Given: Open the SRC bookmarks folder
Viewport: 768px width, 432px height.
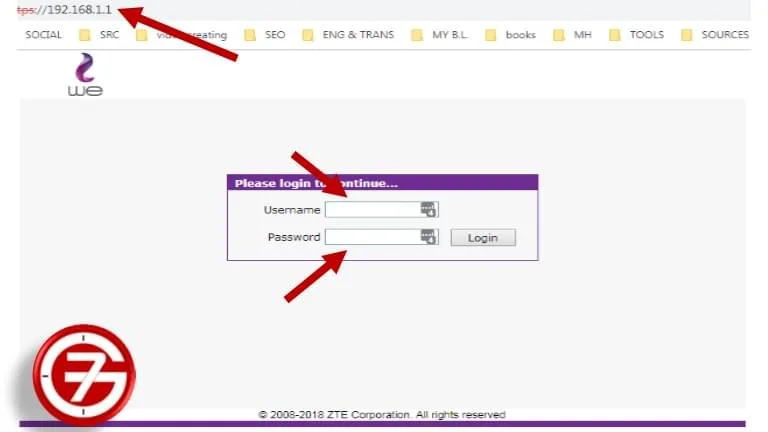Looking at the screenshot, I should 109,35.
